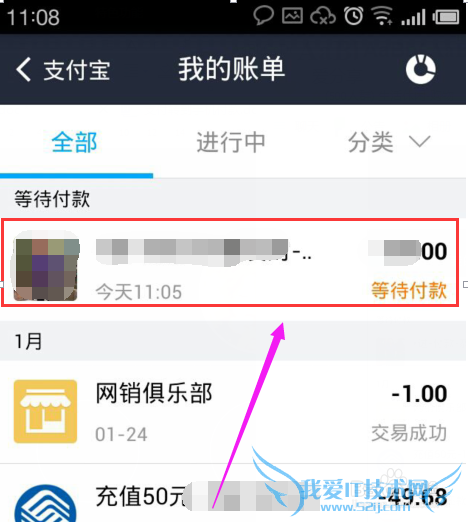
Task: Switch to the 全部 tab
Action: 74,142
